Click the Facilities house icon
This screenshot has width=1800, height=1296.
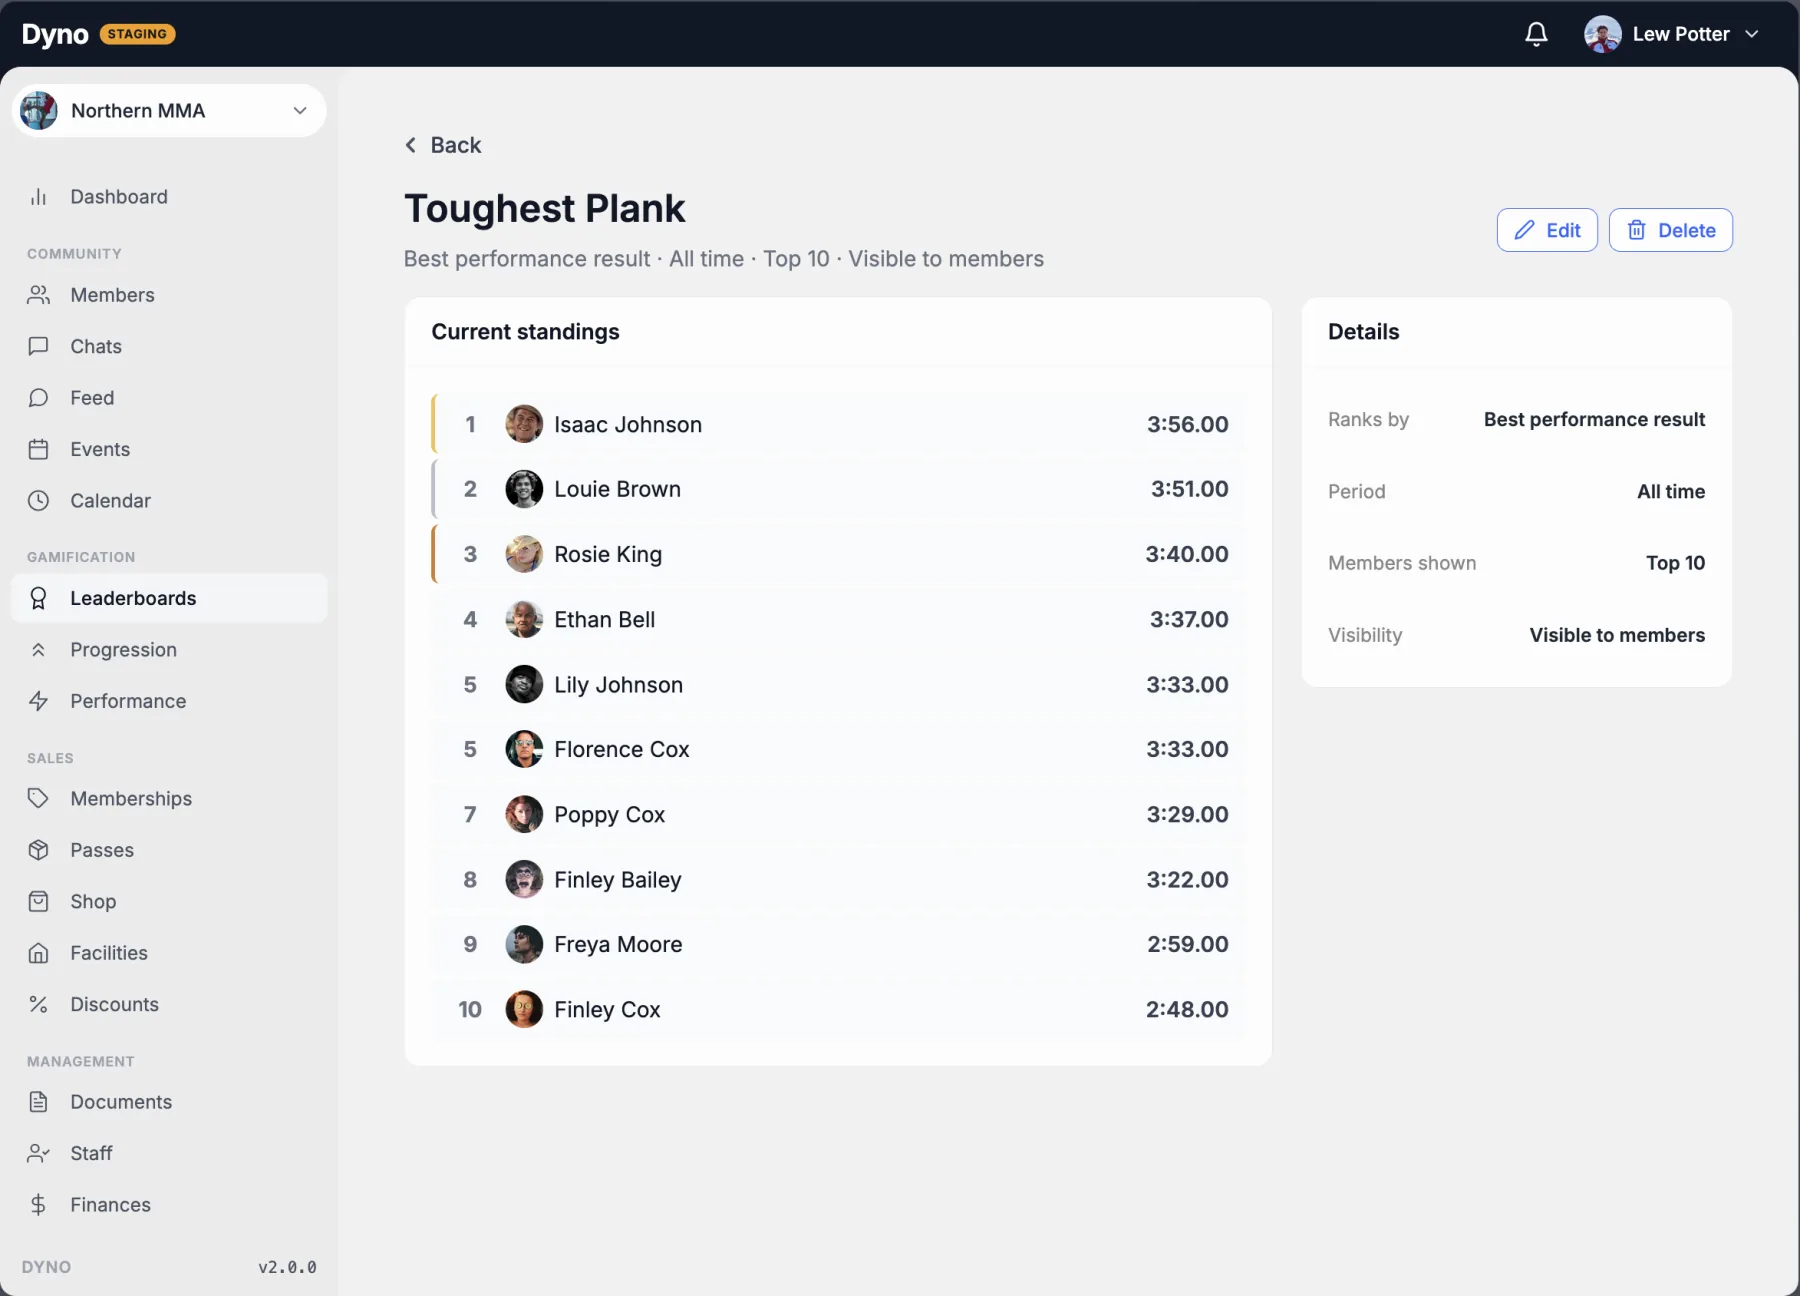point(38,953)
